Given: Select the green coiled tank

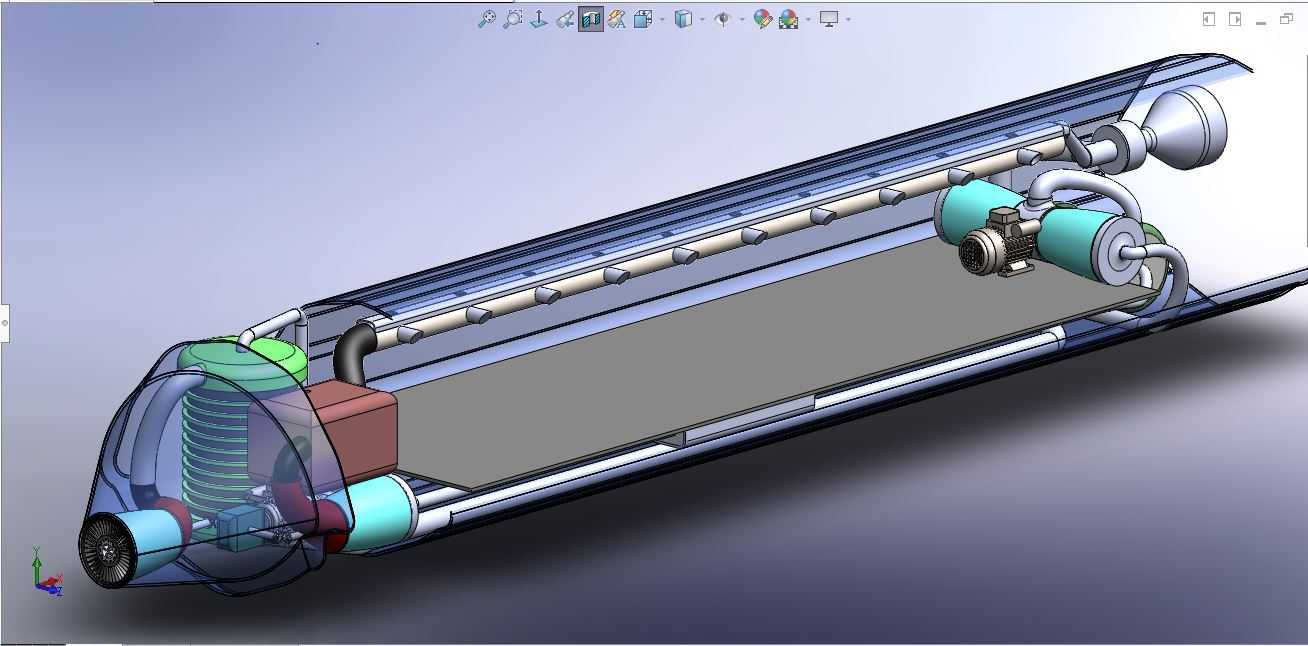Looking at the screenshot, I should pos(218,430).
